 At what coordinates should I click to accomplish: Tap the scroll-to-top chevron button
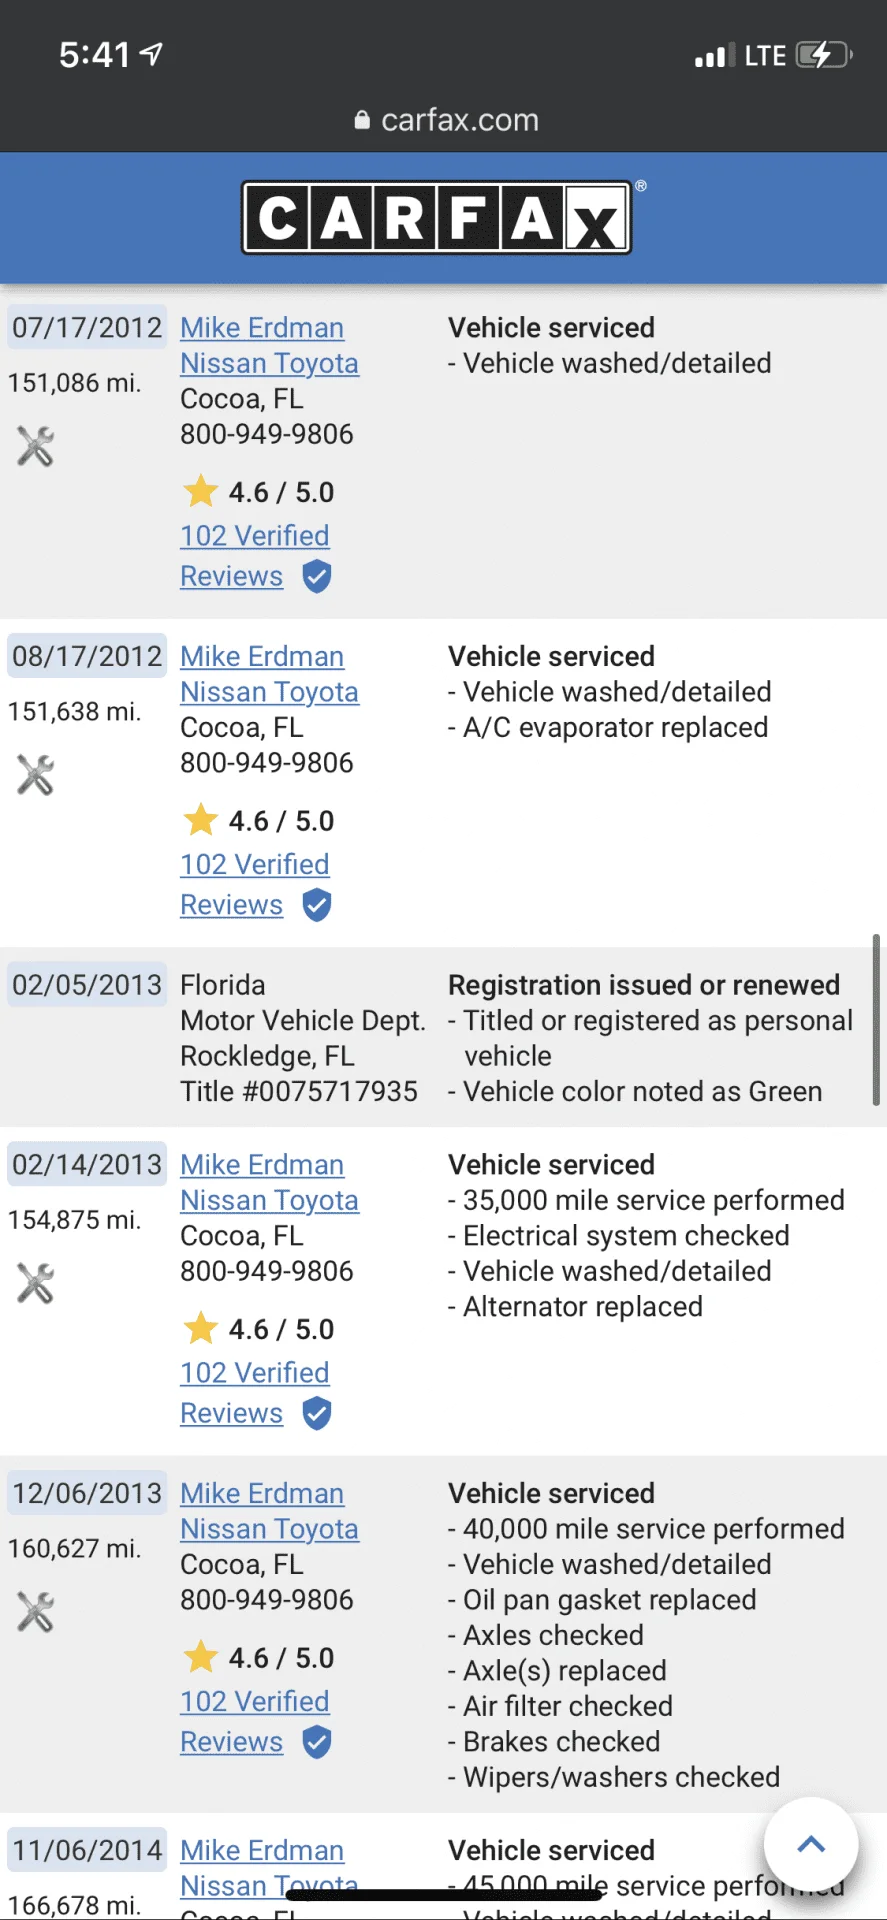point(811,1844)
